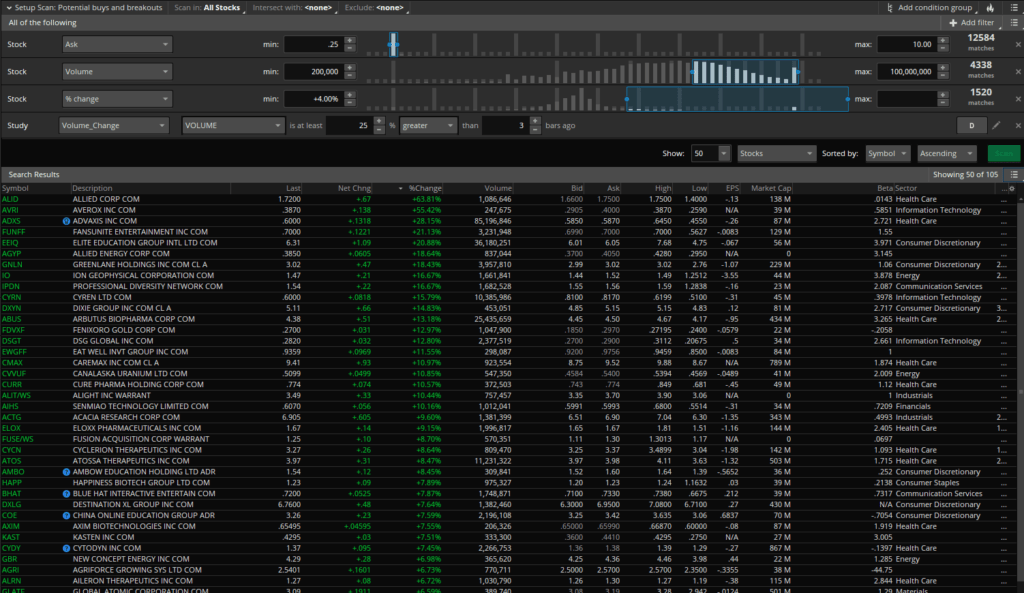Sort results by the Sector column header
The height and width of the screenshot is (593, 1024).
coord(906,188)
